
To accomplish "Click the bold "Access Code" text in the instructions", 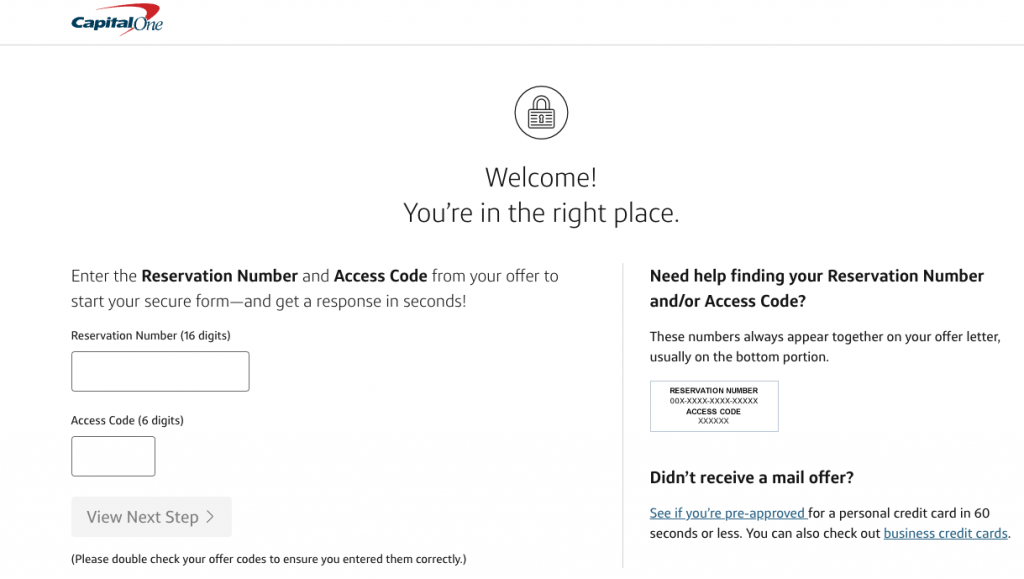I will [380, 276].
